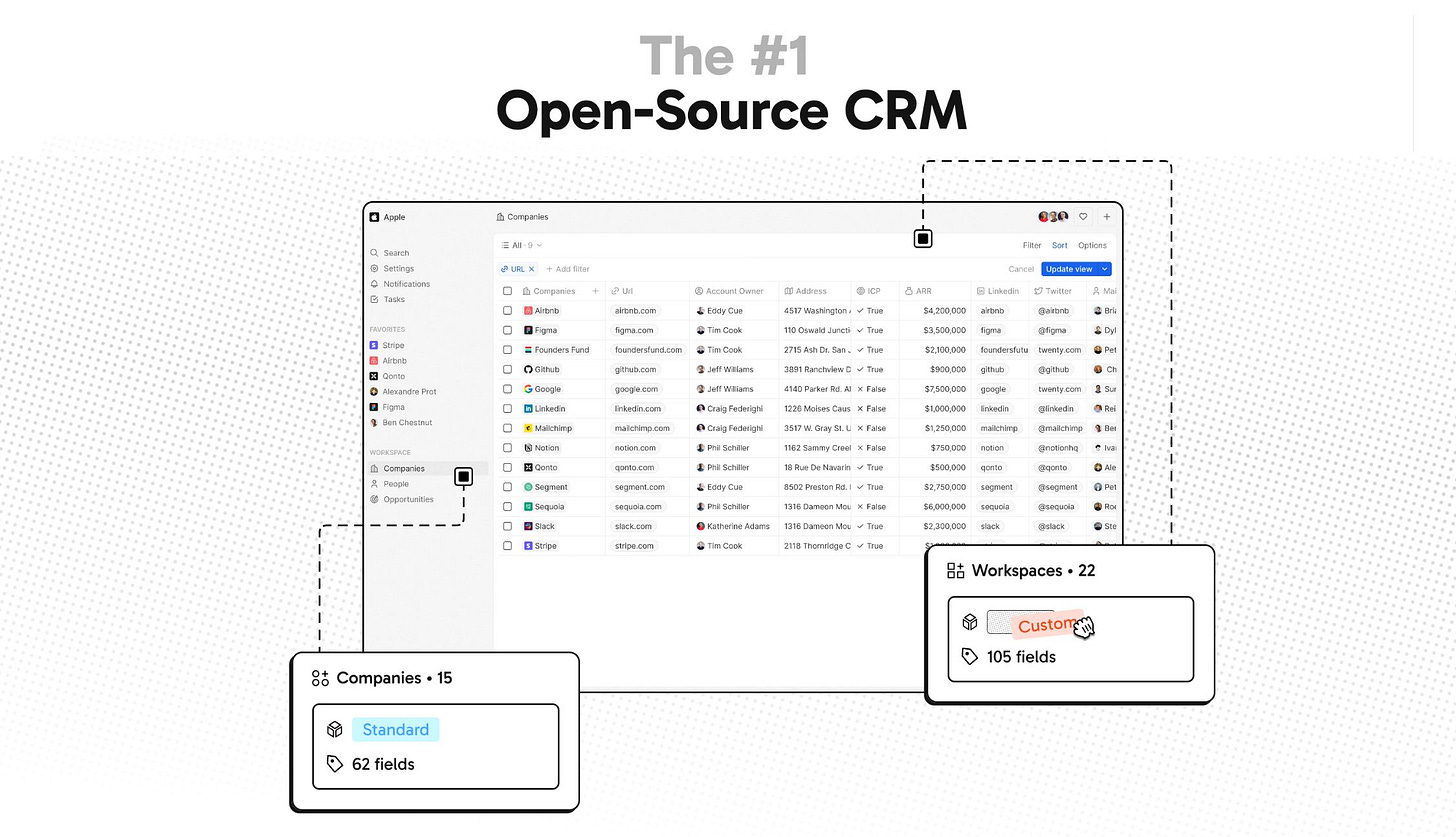Check the Mailchimp row checkbox
This screenshot has height=837, width=1456.
(x=507, y=428)
